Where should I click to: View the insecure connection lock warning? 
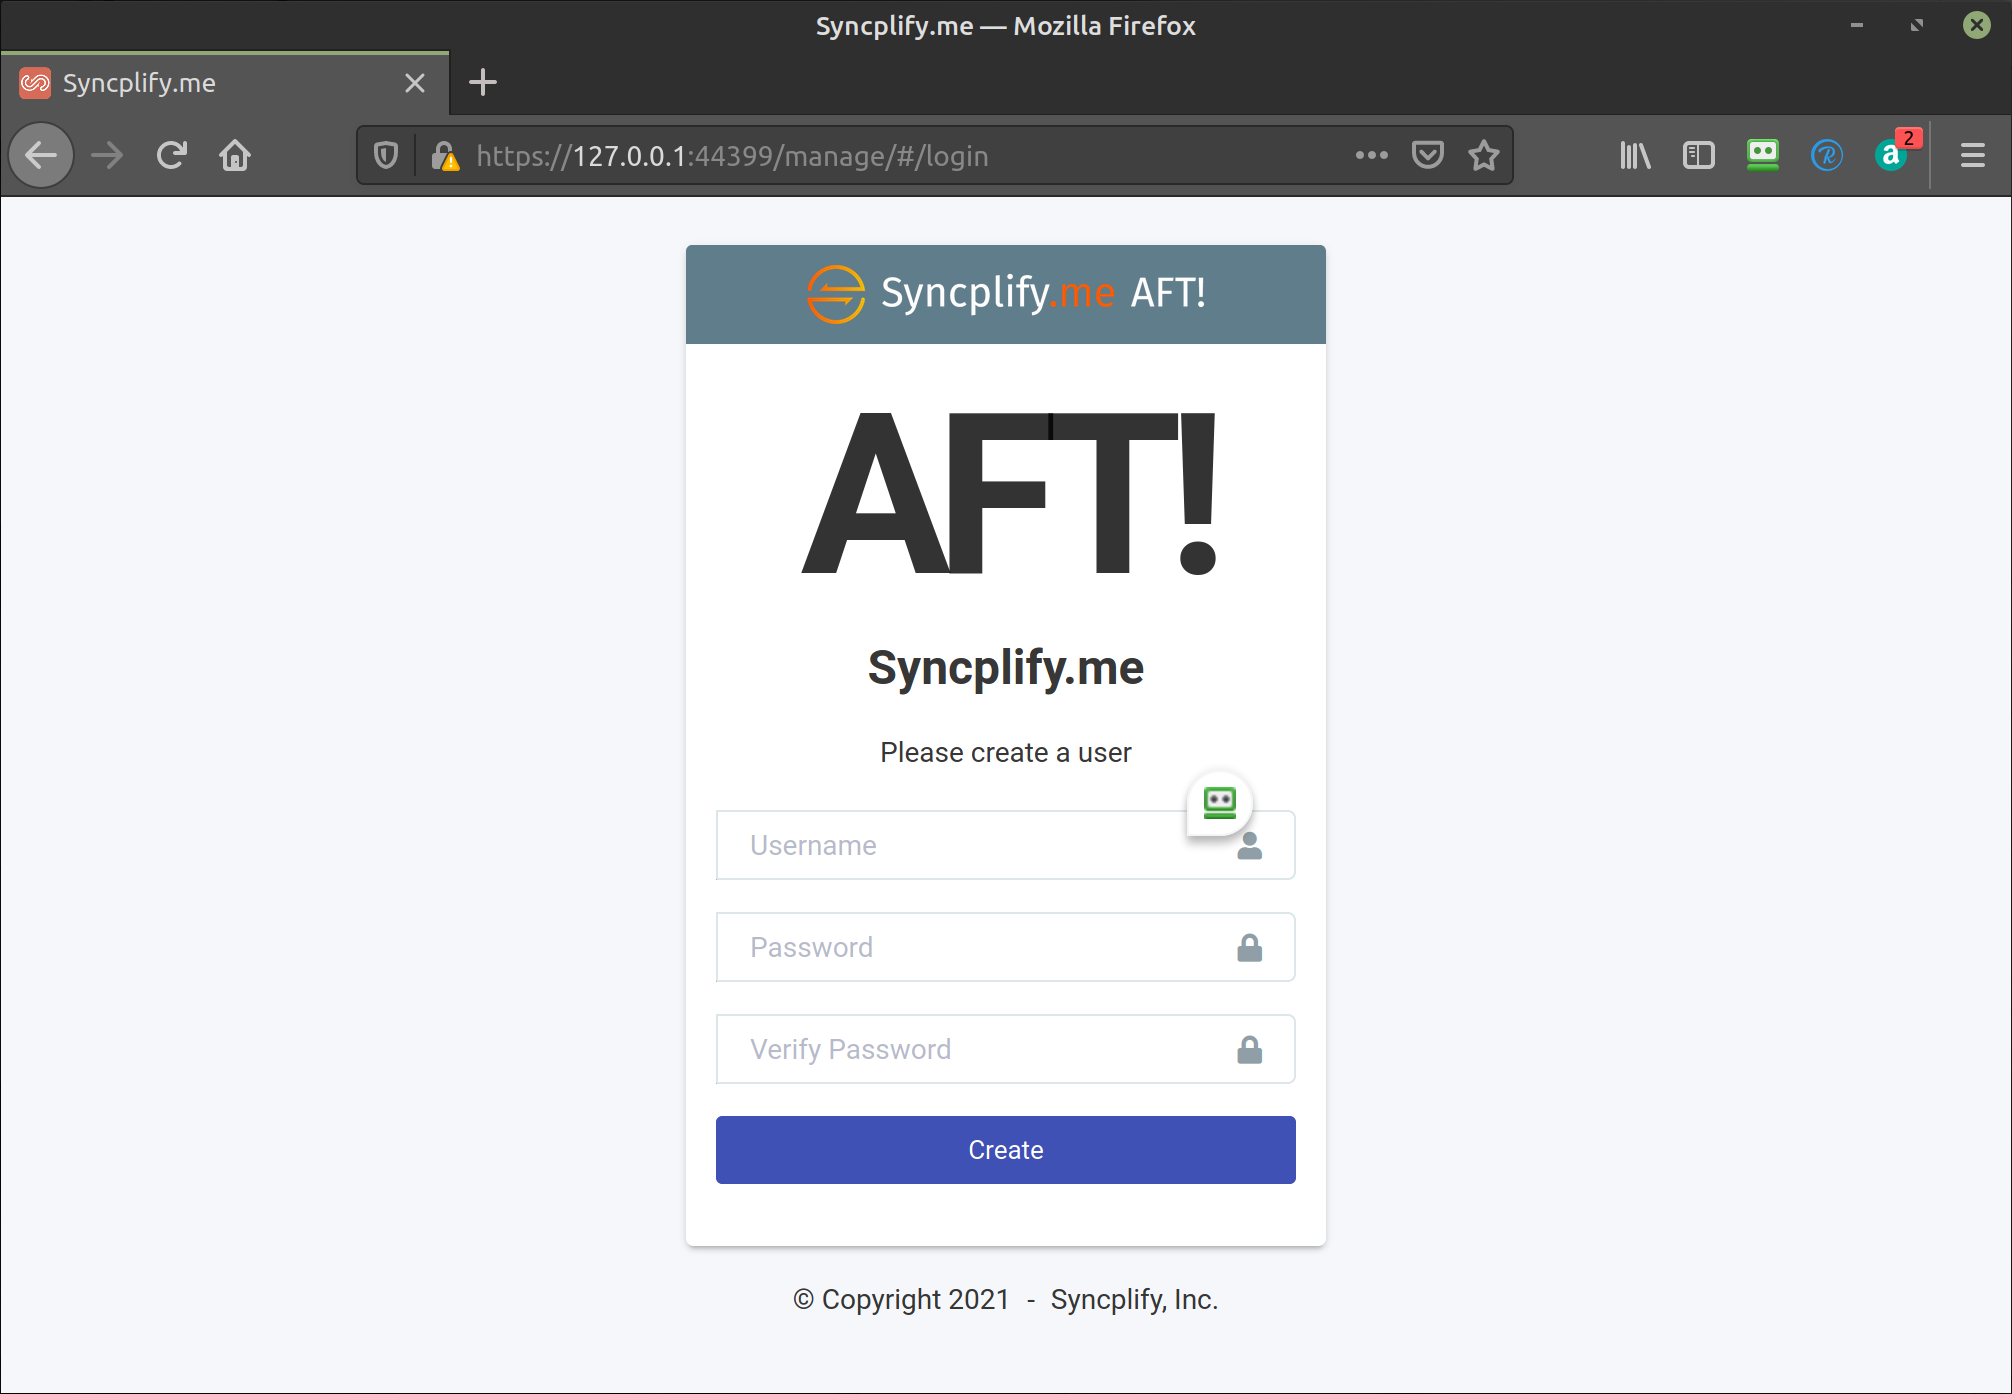pos(445,156)
